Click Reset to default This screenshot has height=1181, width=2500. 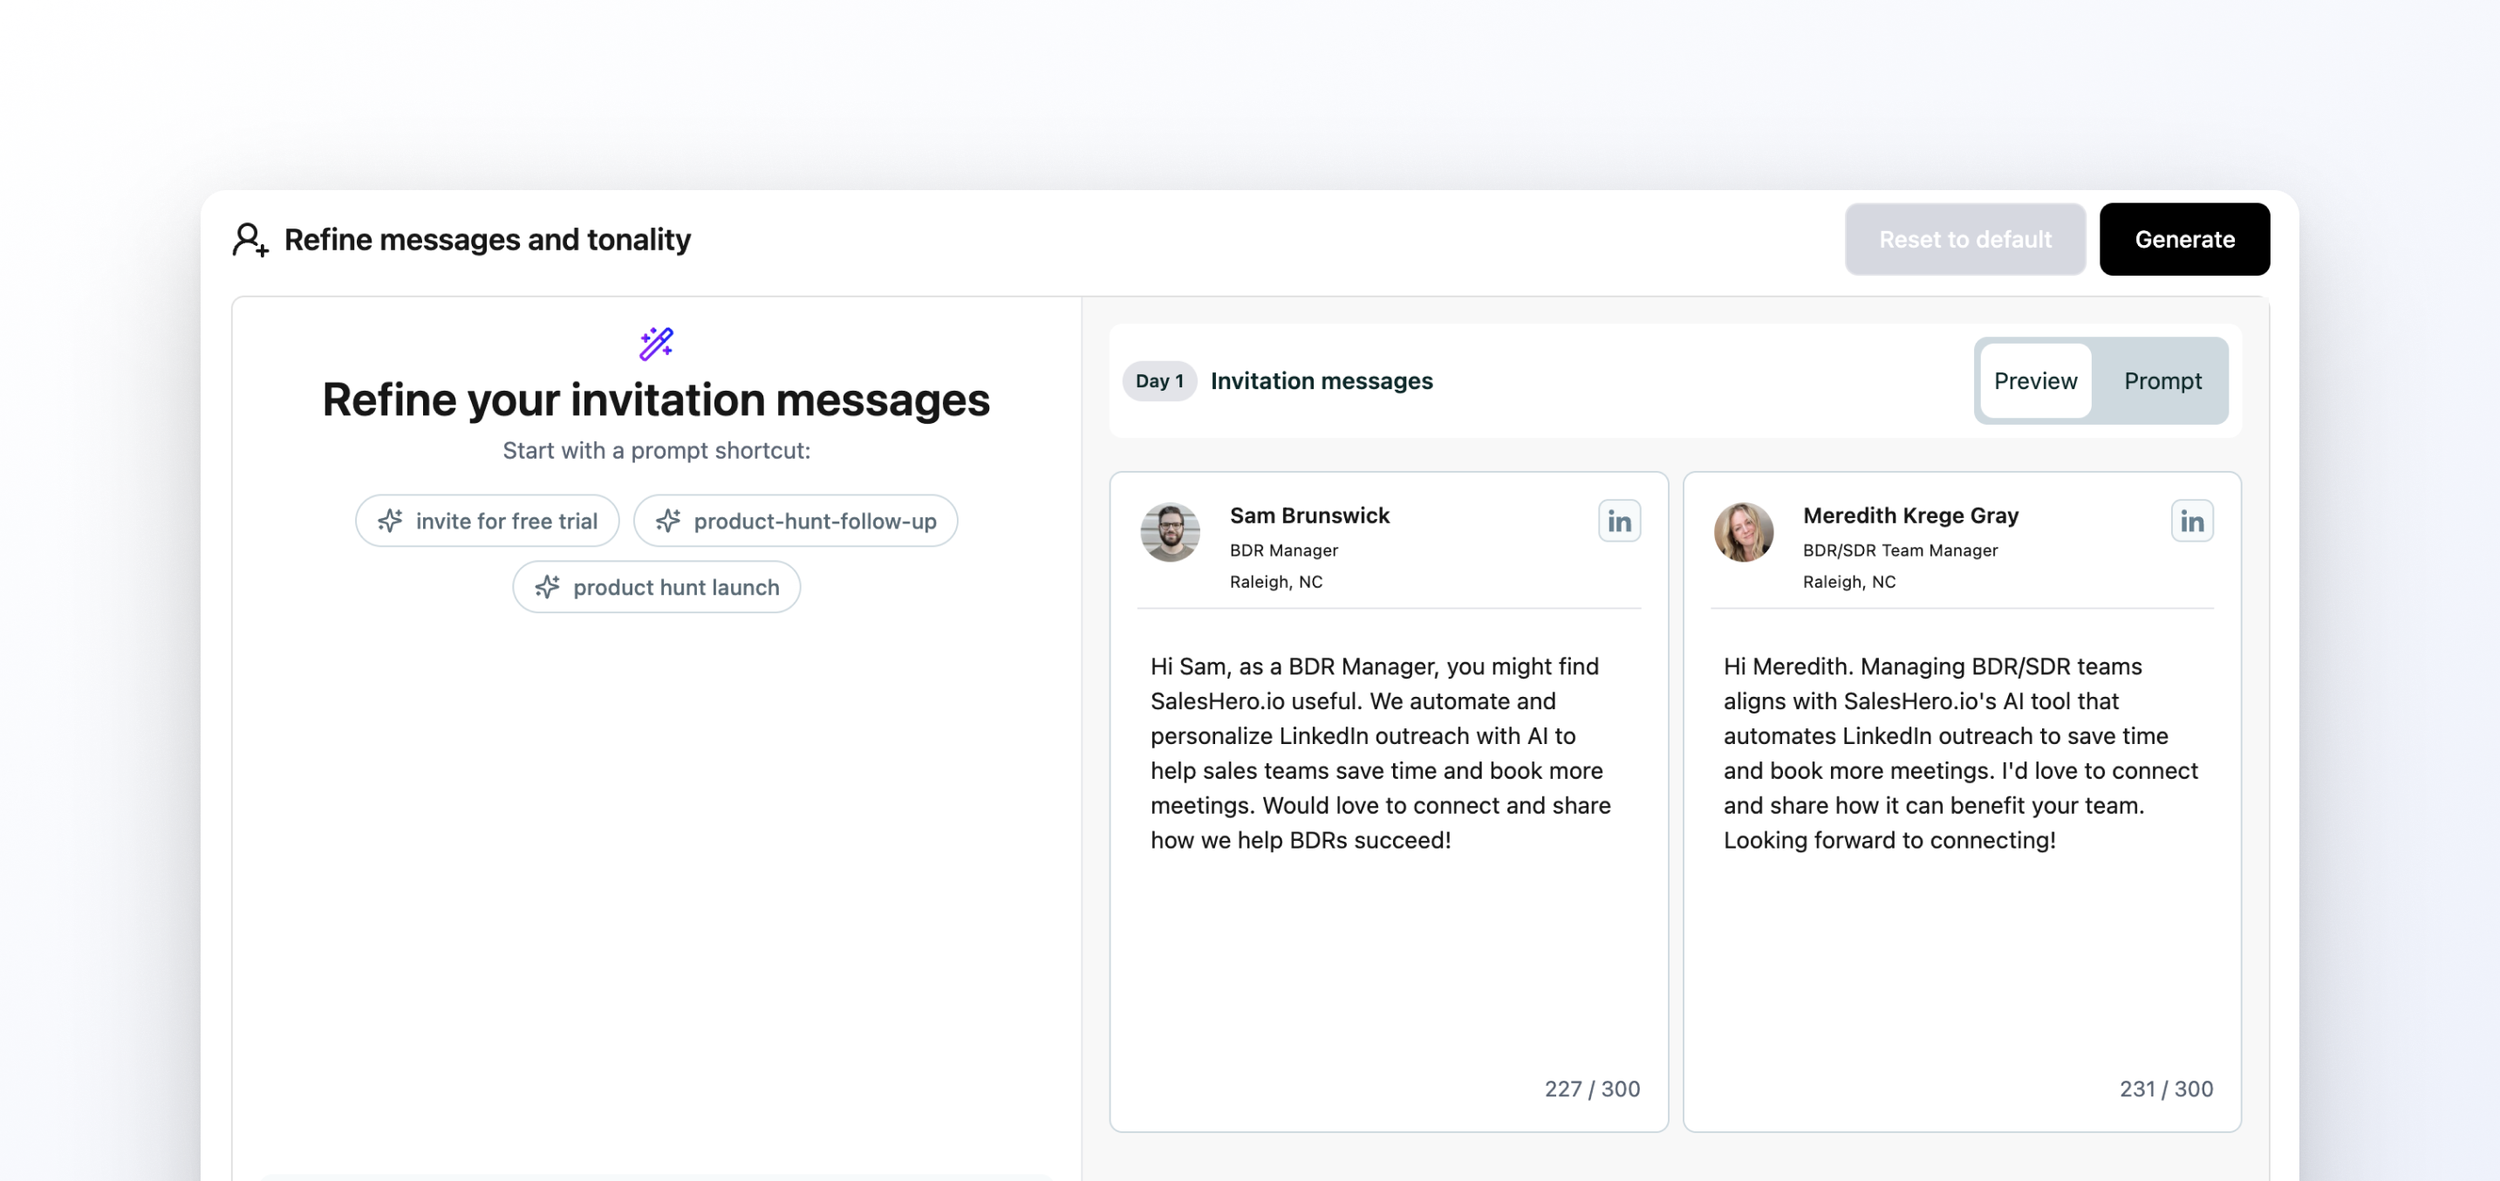pos(1964,240)
